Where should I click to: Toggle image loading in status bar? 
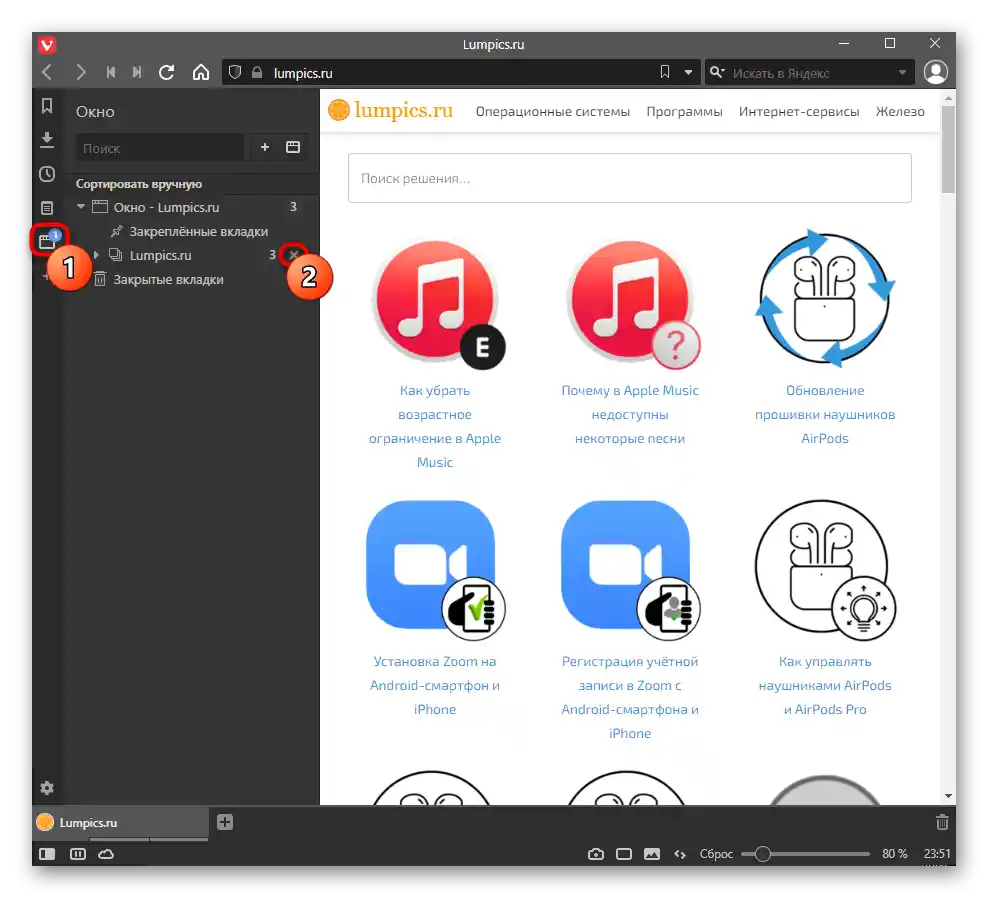[x=652, y=854]
